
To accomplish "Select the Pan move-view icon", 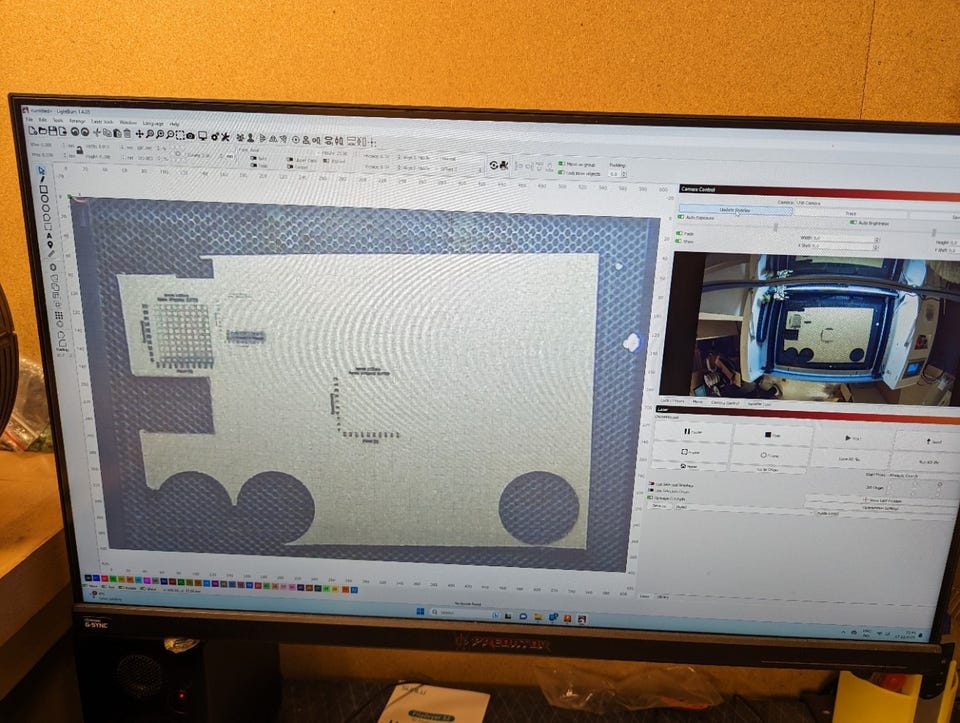I will pos(140,133).
